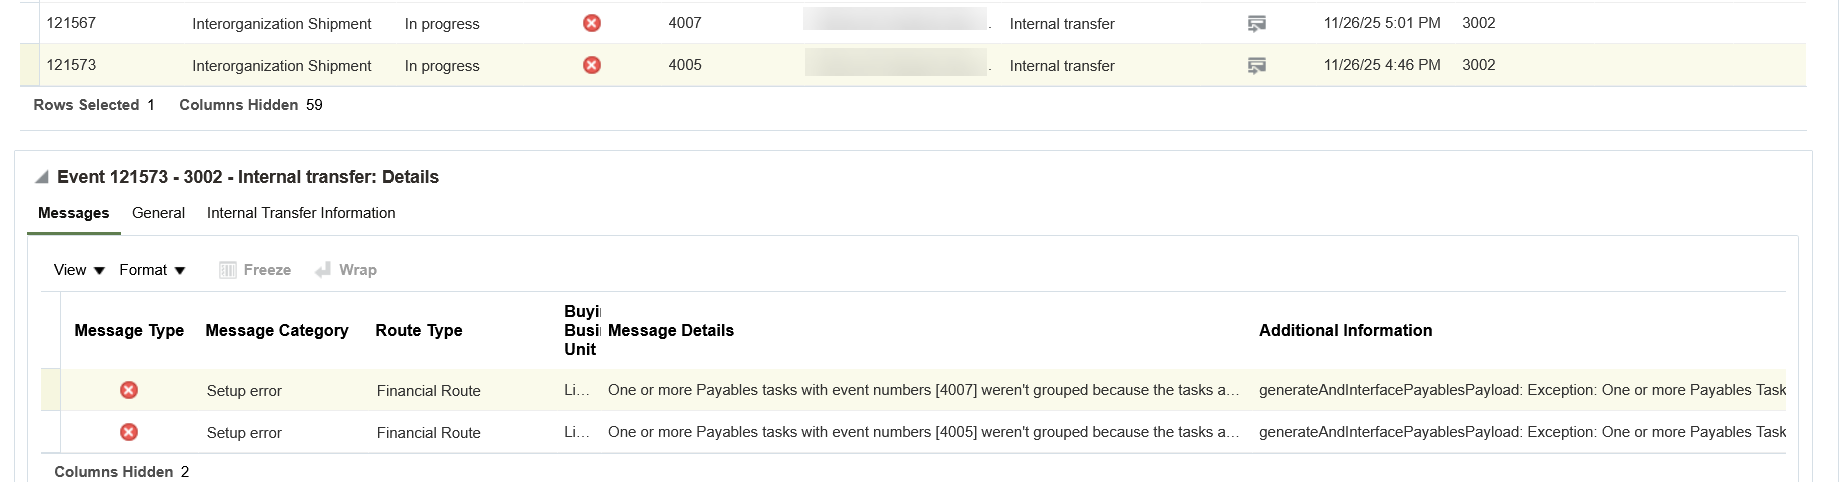Click Interorganization Shipment in row 121573
Screen dimensions: 1839x482
point(282,66)
